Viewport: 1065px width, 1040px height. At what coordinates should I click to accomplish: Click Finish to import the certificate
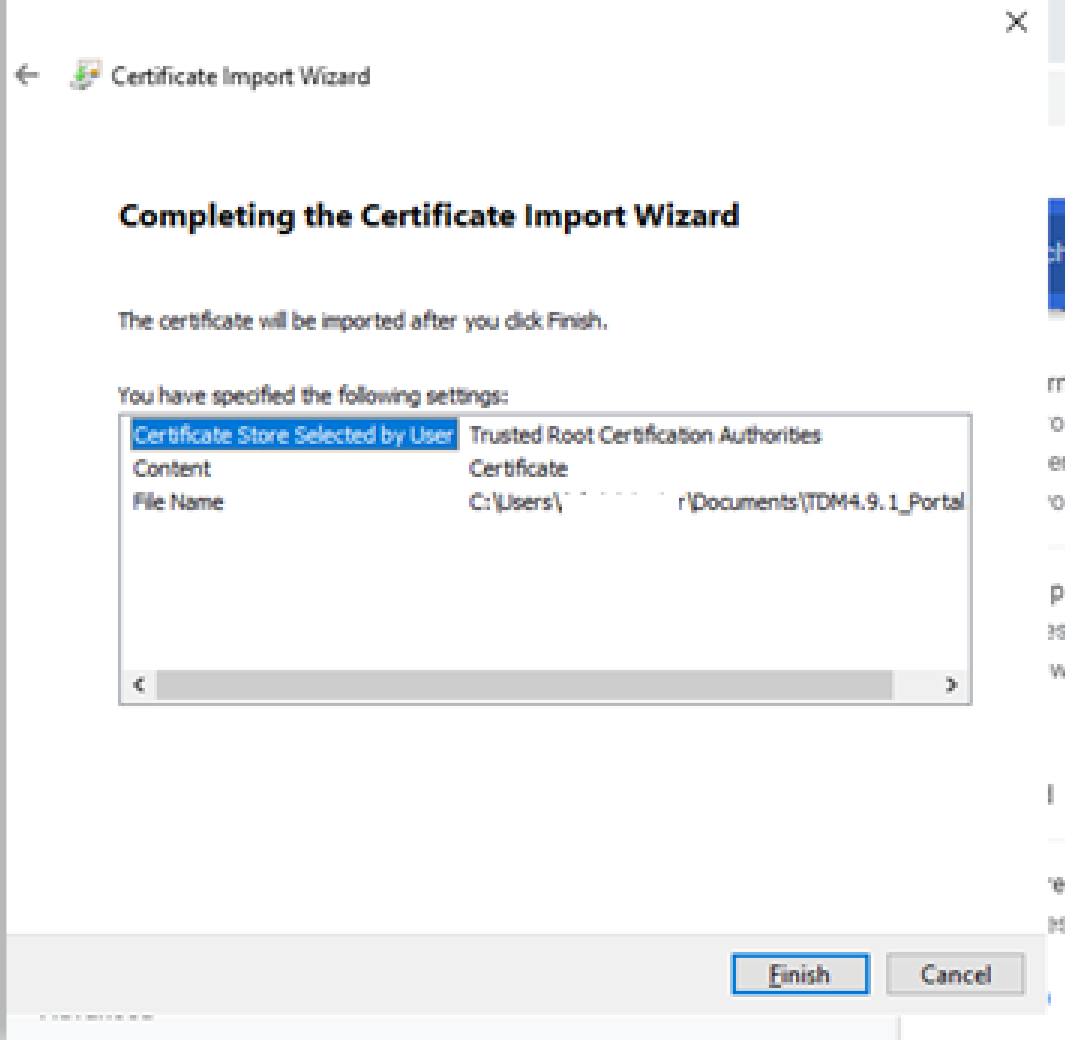[x=800, y=974]
